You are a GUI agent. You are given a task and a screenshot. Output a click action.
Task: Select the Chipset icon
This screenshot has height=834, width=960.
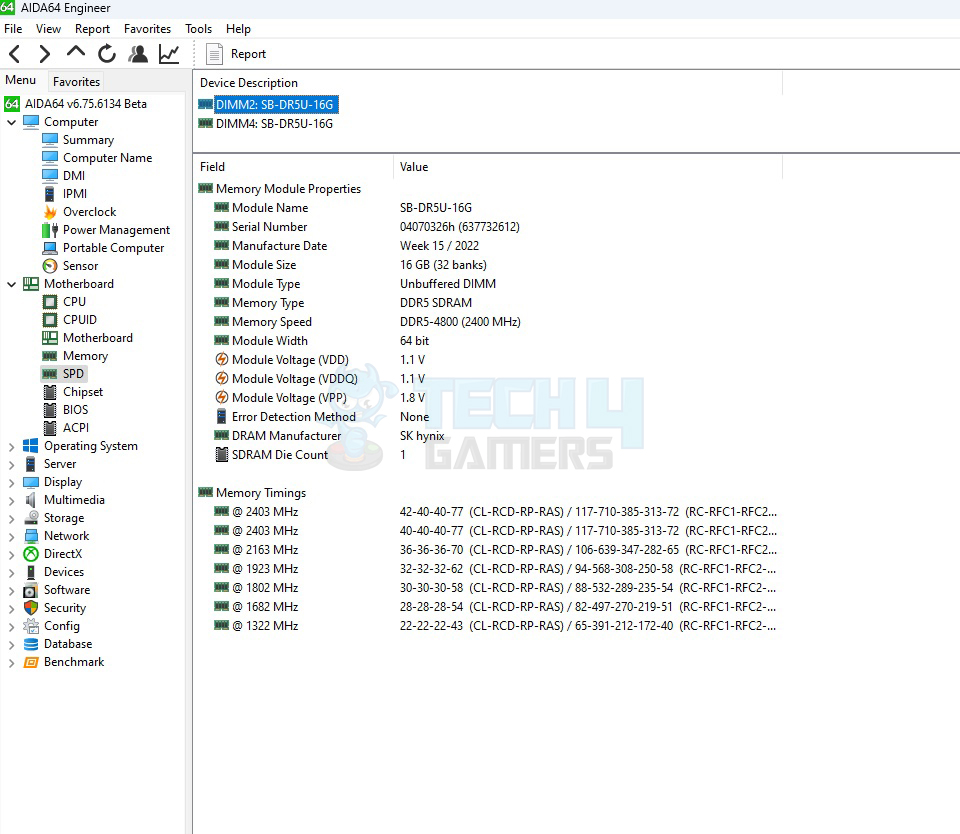coord(50,392)
